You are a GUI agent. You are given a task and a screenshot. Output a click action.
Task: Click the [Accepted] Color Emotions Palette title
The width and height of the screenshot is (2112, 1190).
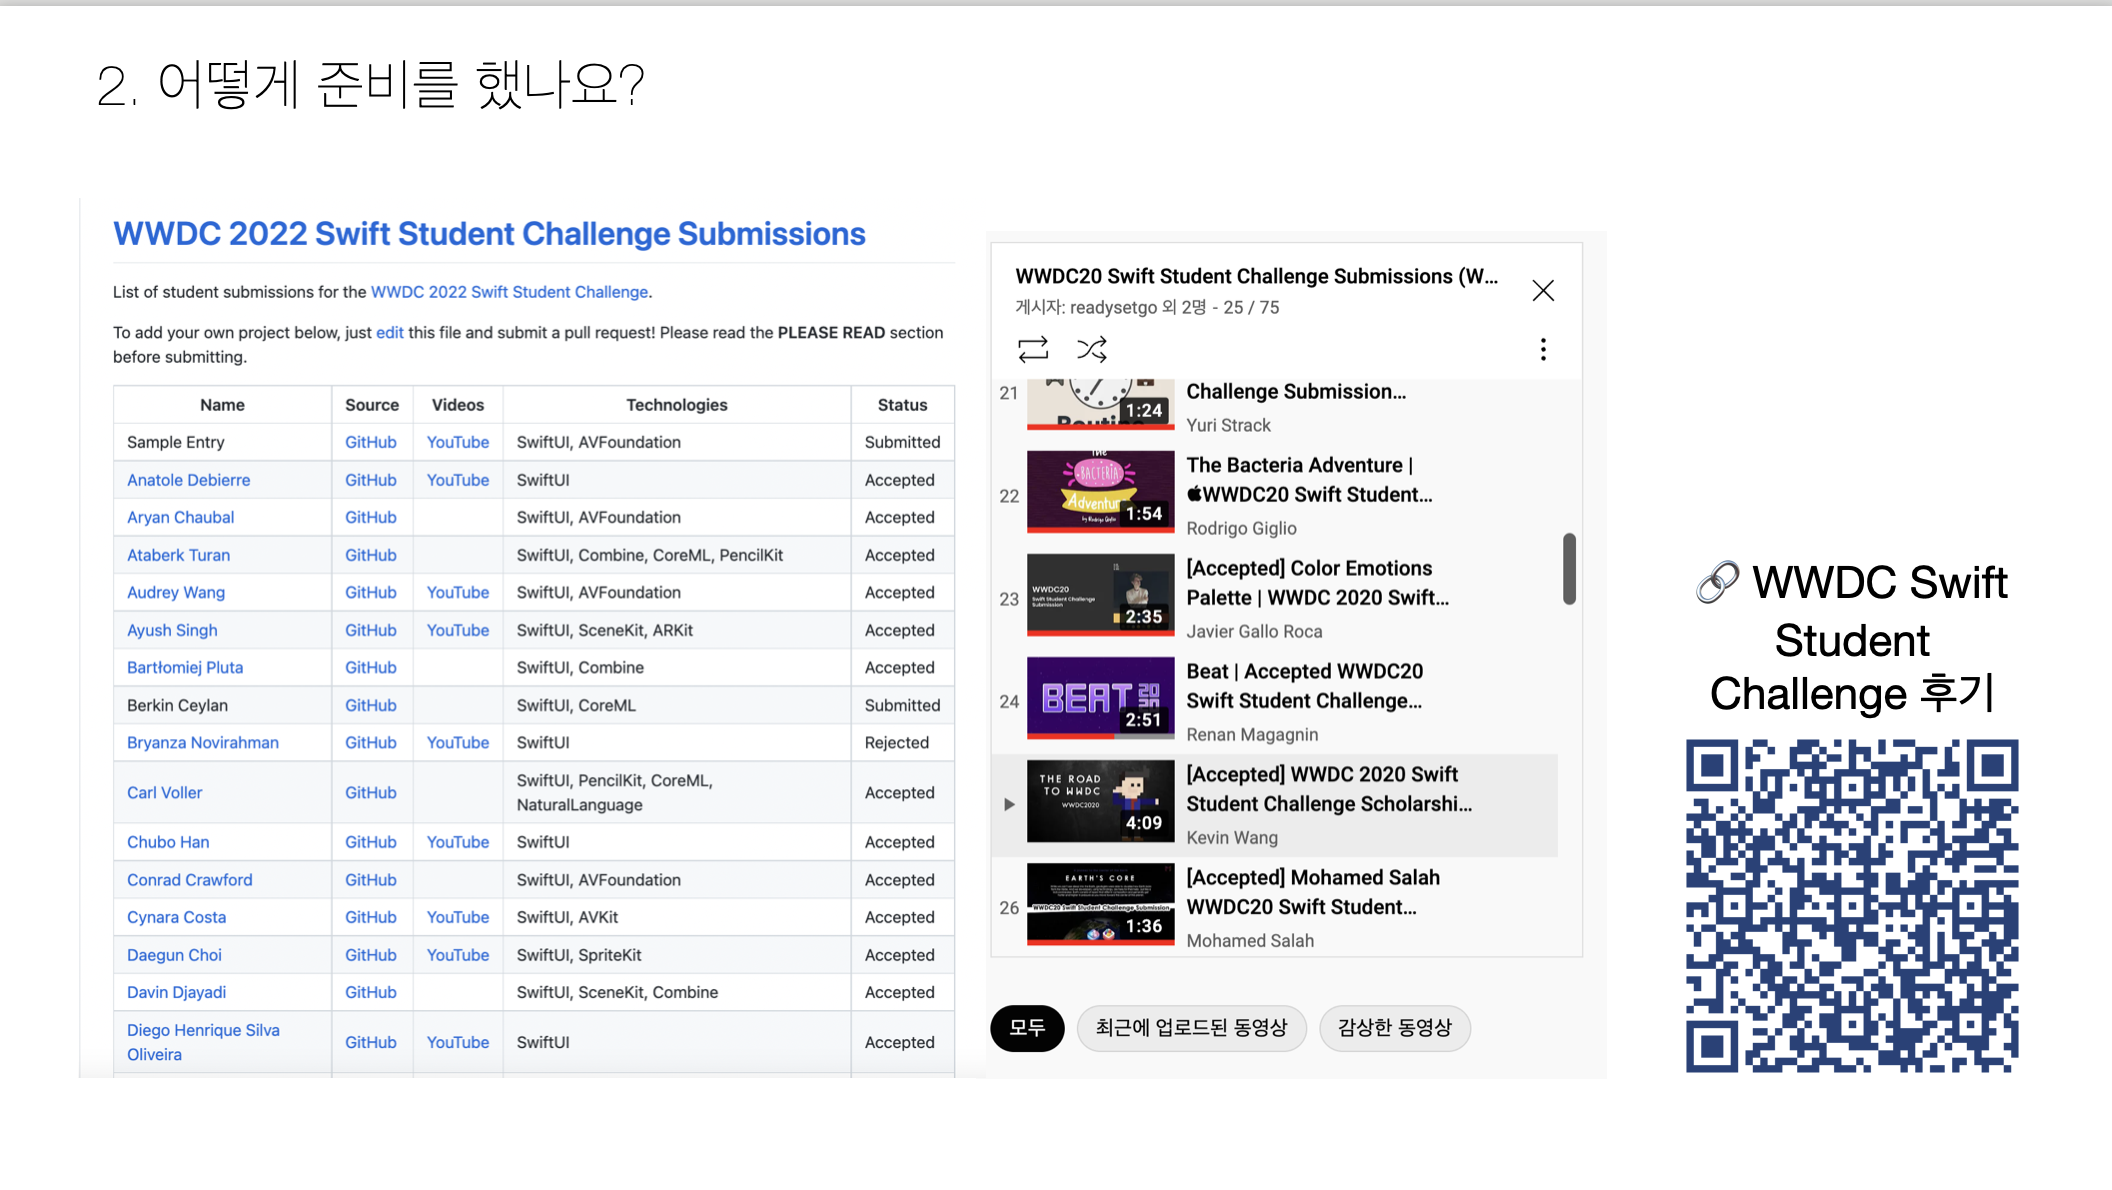1317,583
